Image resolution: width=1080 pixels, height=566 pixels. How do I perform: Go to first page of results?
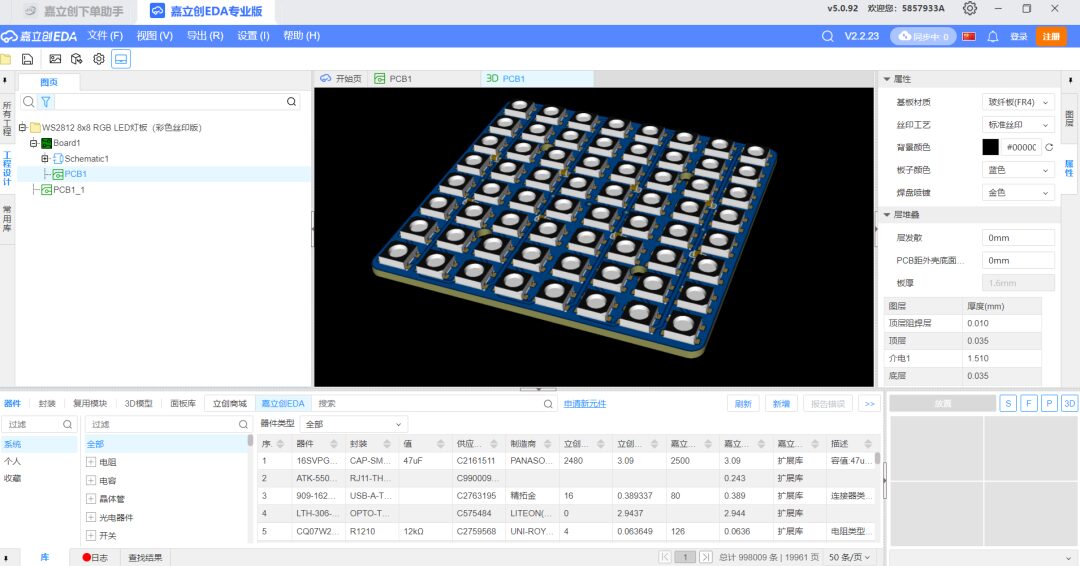point(665,557)
